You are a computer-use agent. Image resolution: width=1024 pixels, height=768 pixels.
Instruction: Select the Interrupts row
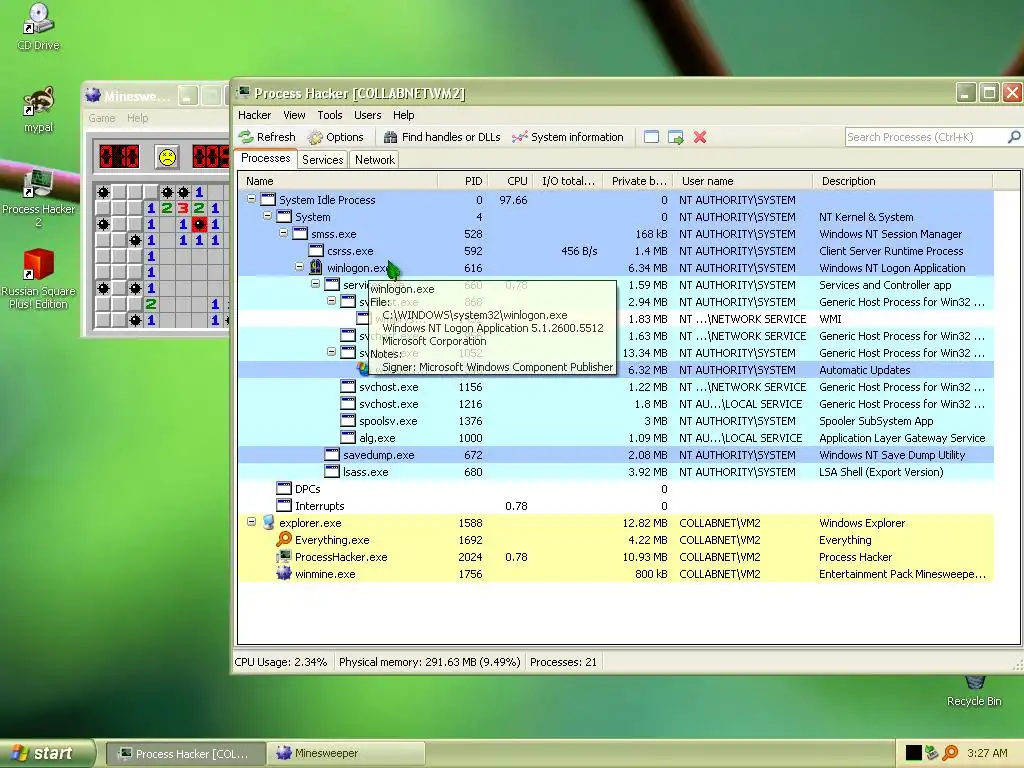(616, 505)
